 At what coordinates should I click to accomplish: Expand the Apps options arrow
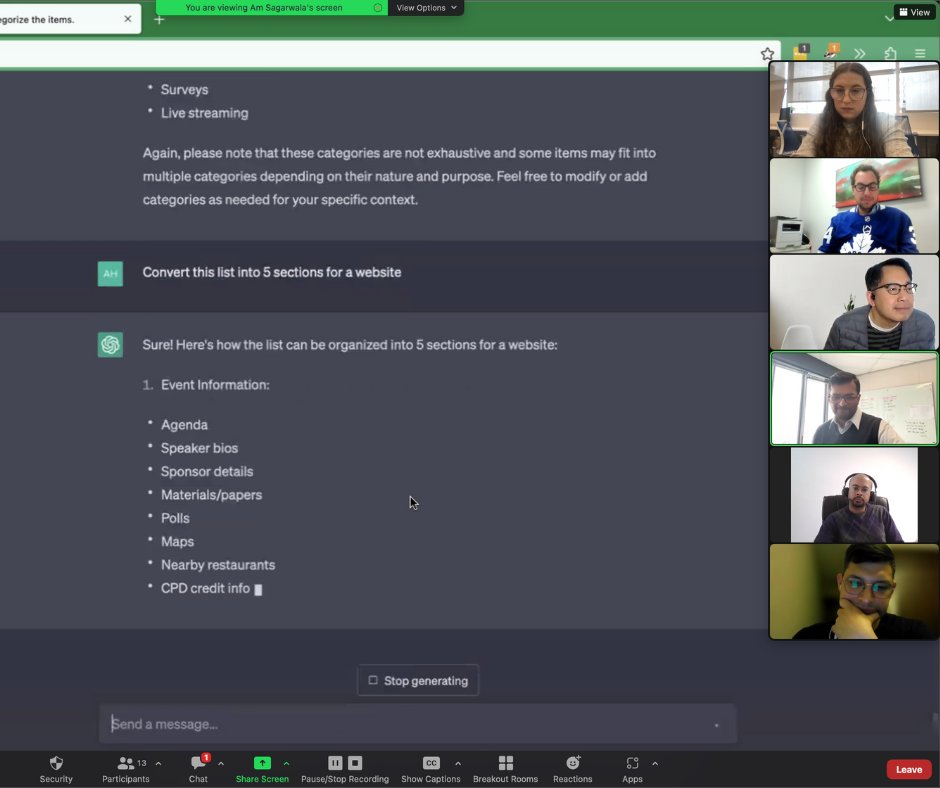point(655,763)
